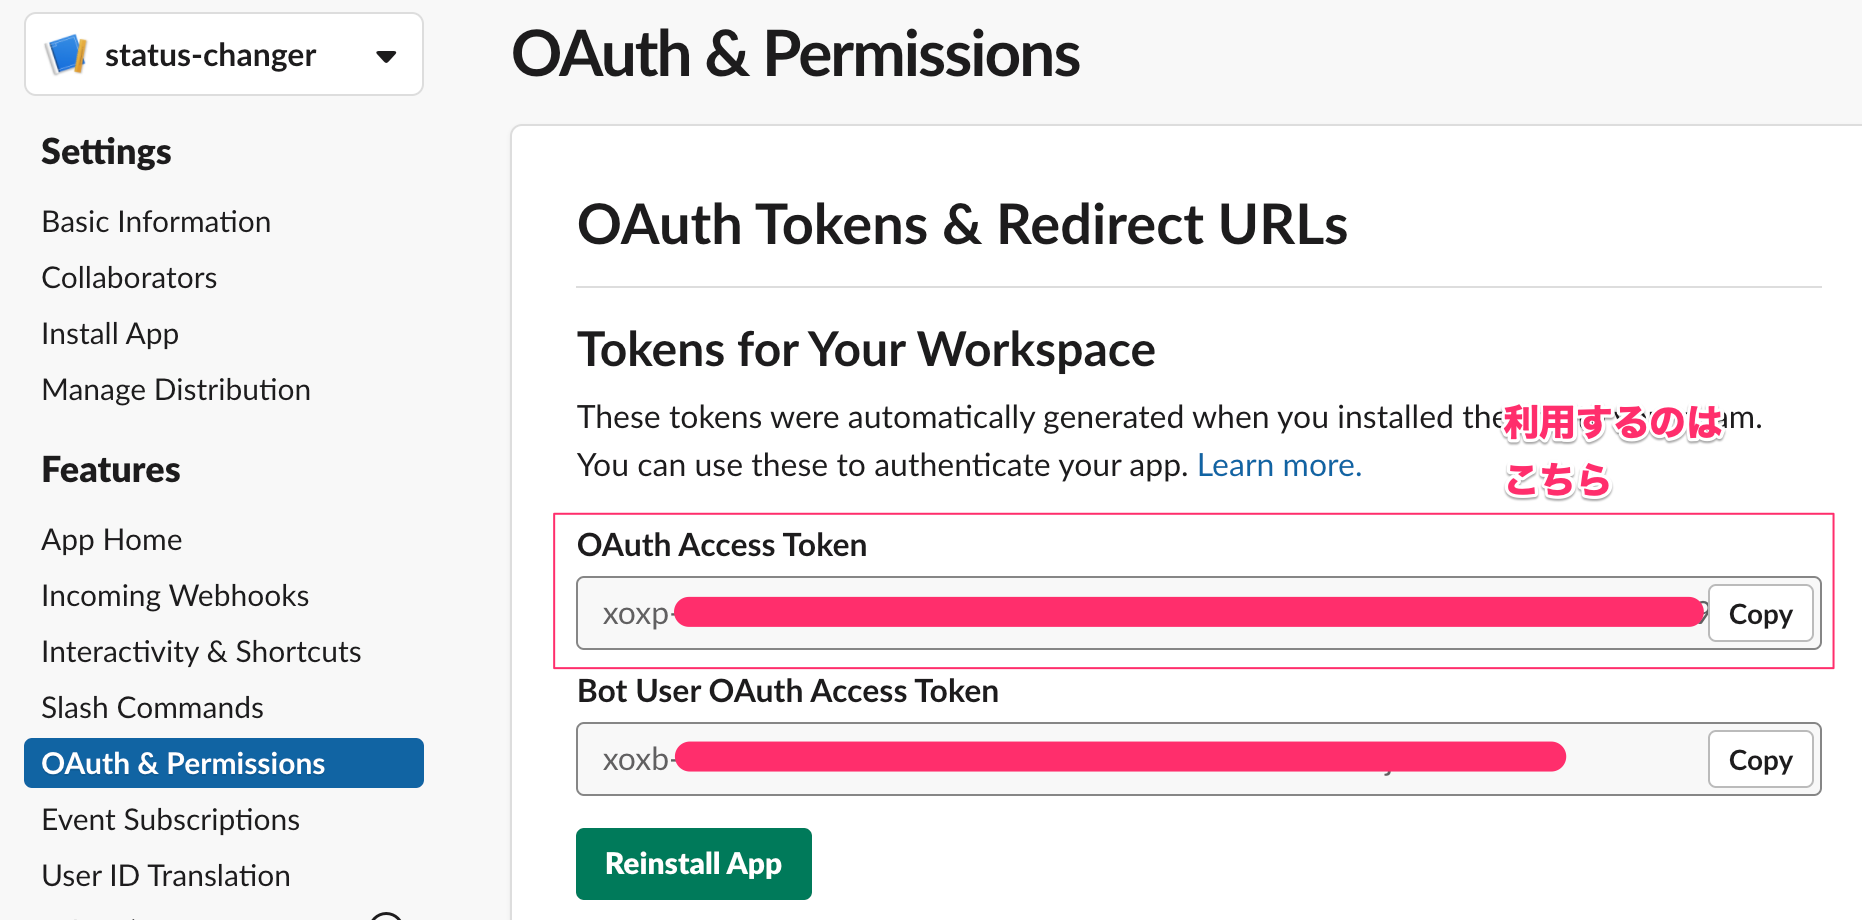Copy the Bot User OAuth Access Token
Screen dimensions: 1862x920
[1760, 759]
